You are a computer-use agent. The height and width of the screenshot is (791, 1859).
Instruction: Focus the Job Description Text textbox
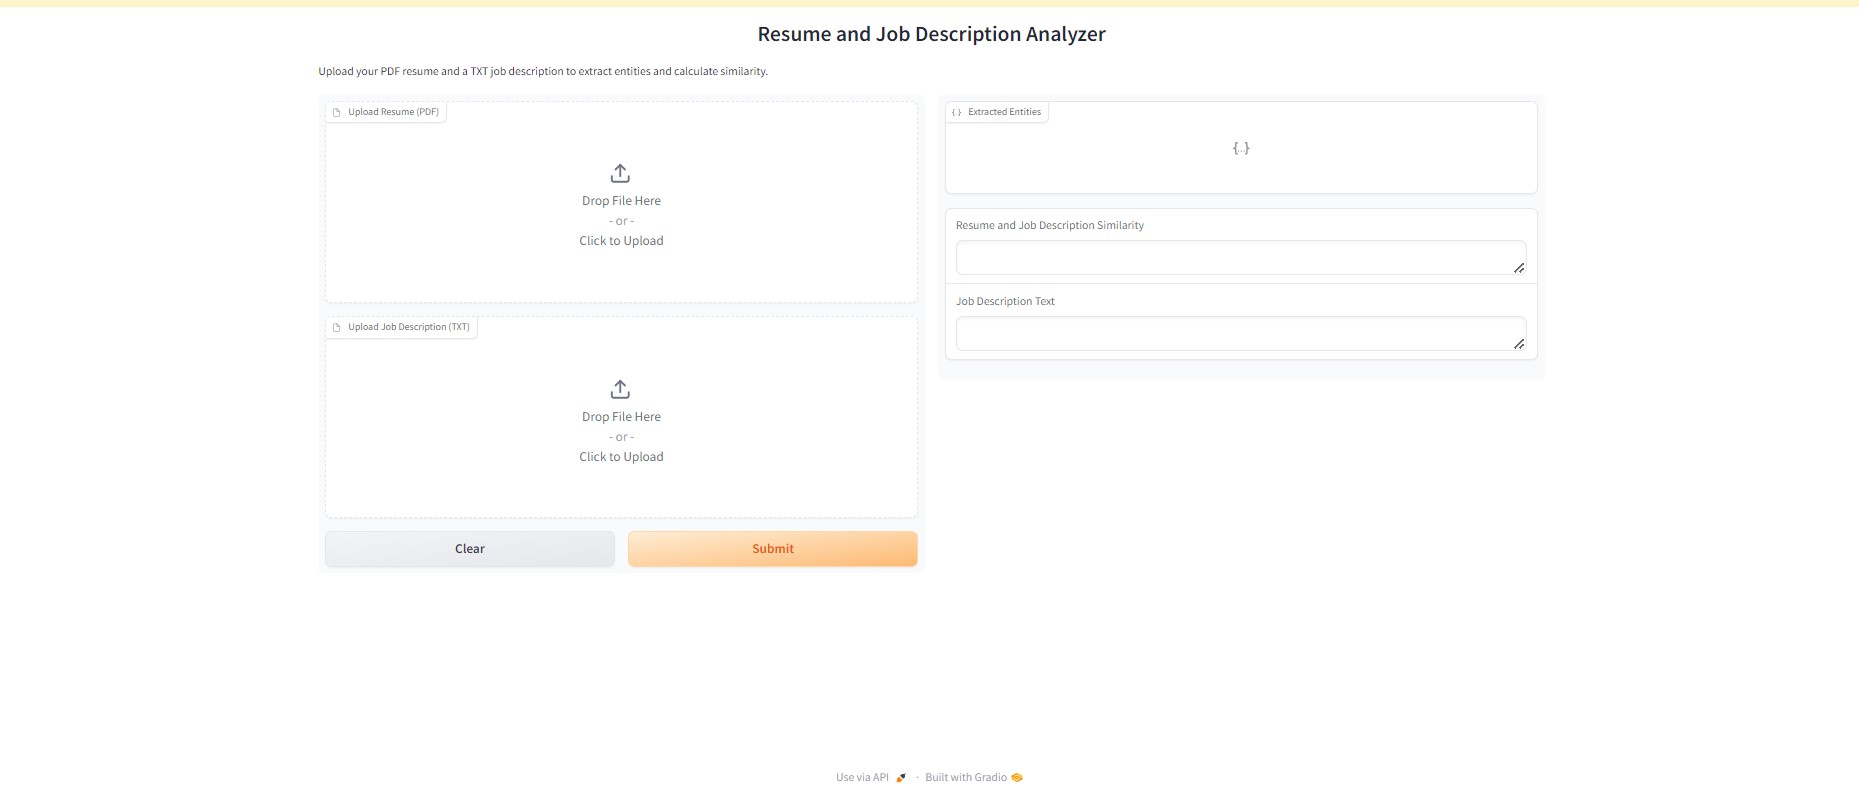pyautogui.click(x=1230, y=334)
